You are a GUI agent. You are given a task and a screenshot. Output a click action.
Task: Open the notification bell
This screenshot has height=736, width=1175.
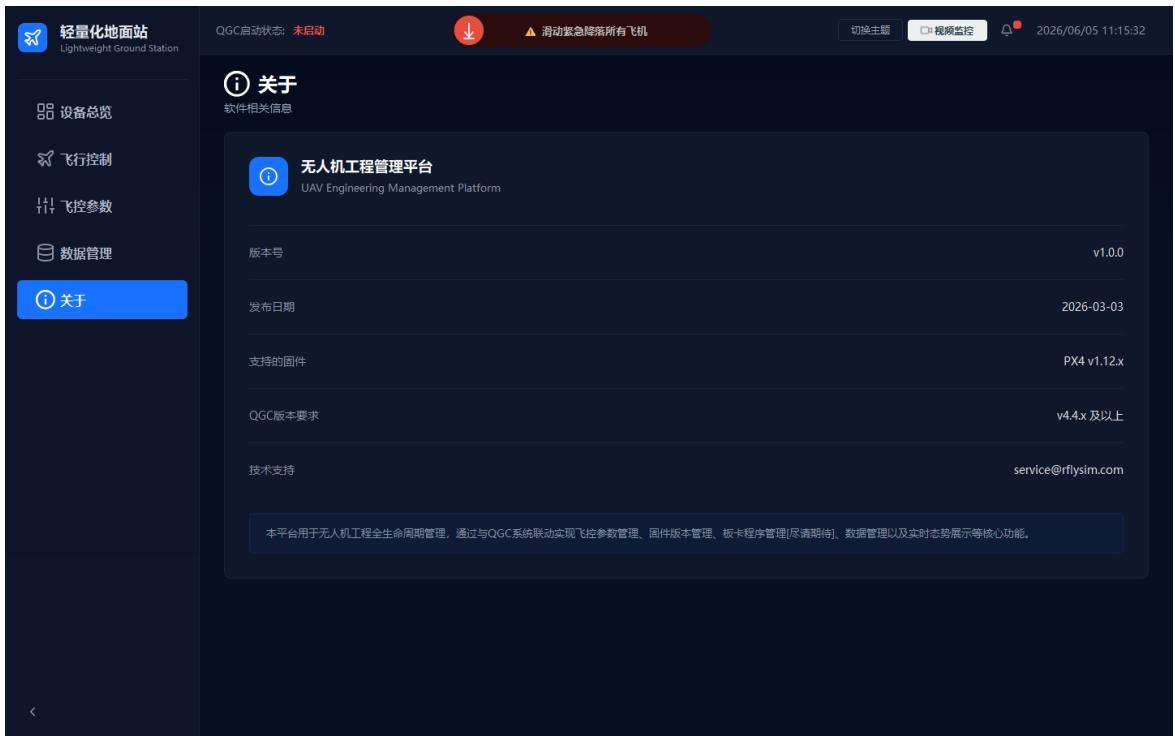tap(1007, 31)
